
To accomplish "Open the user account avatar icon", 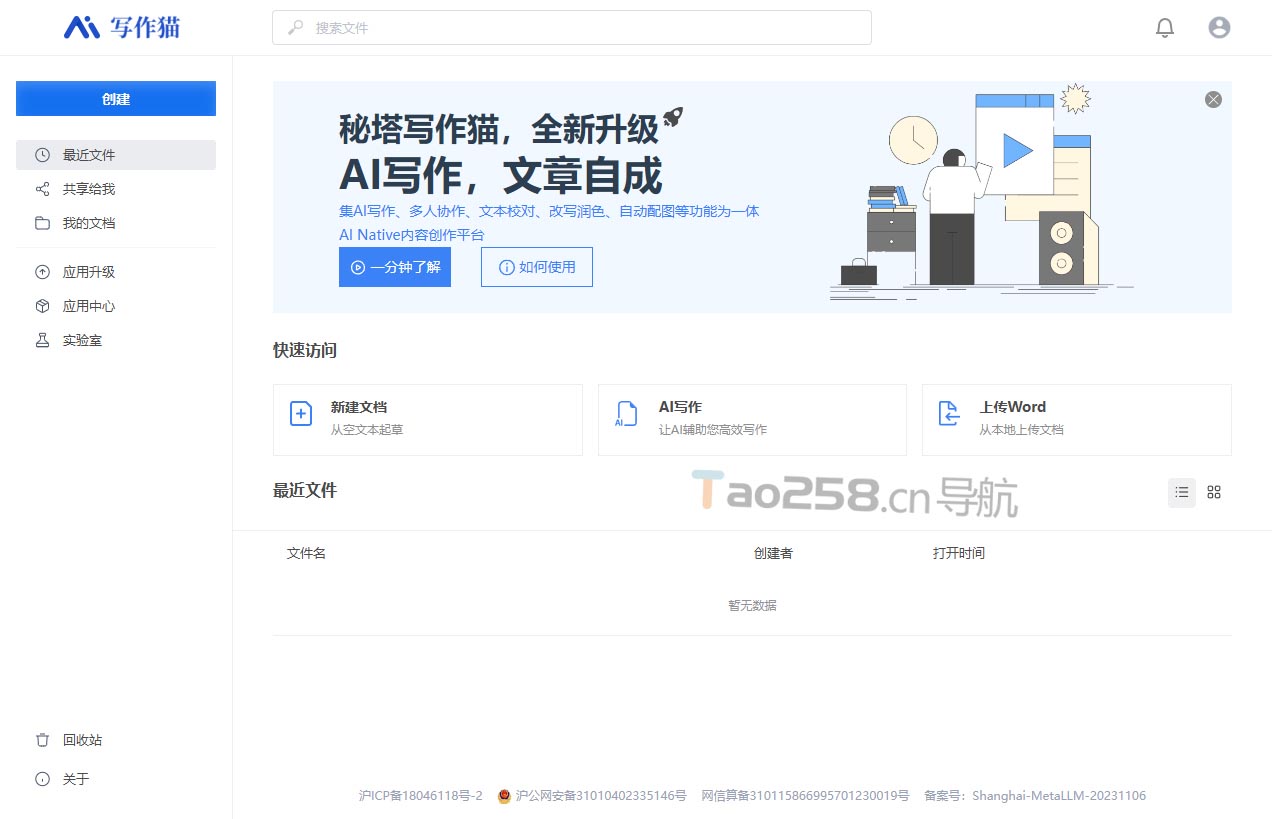I will (1219, 28).
